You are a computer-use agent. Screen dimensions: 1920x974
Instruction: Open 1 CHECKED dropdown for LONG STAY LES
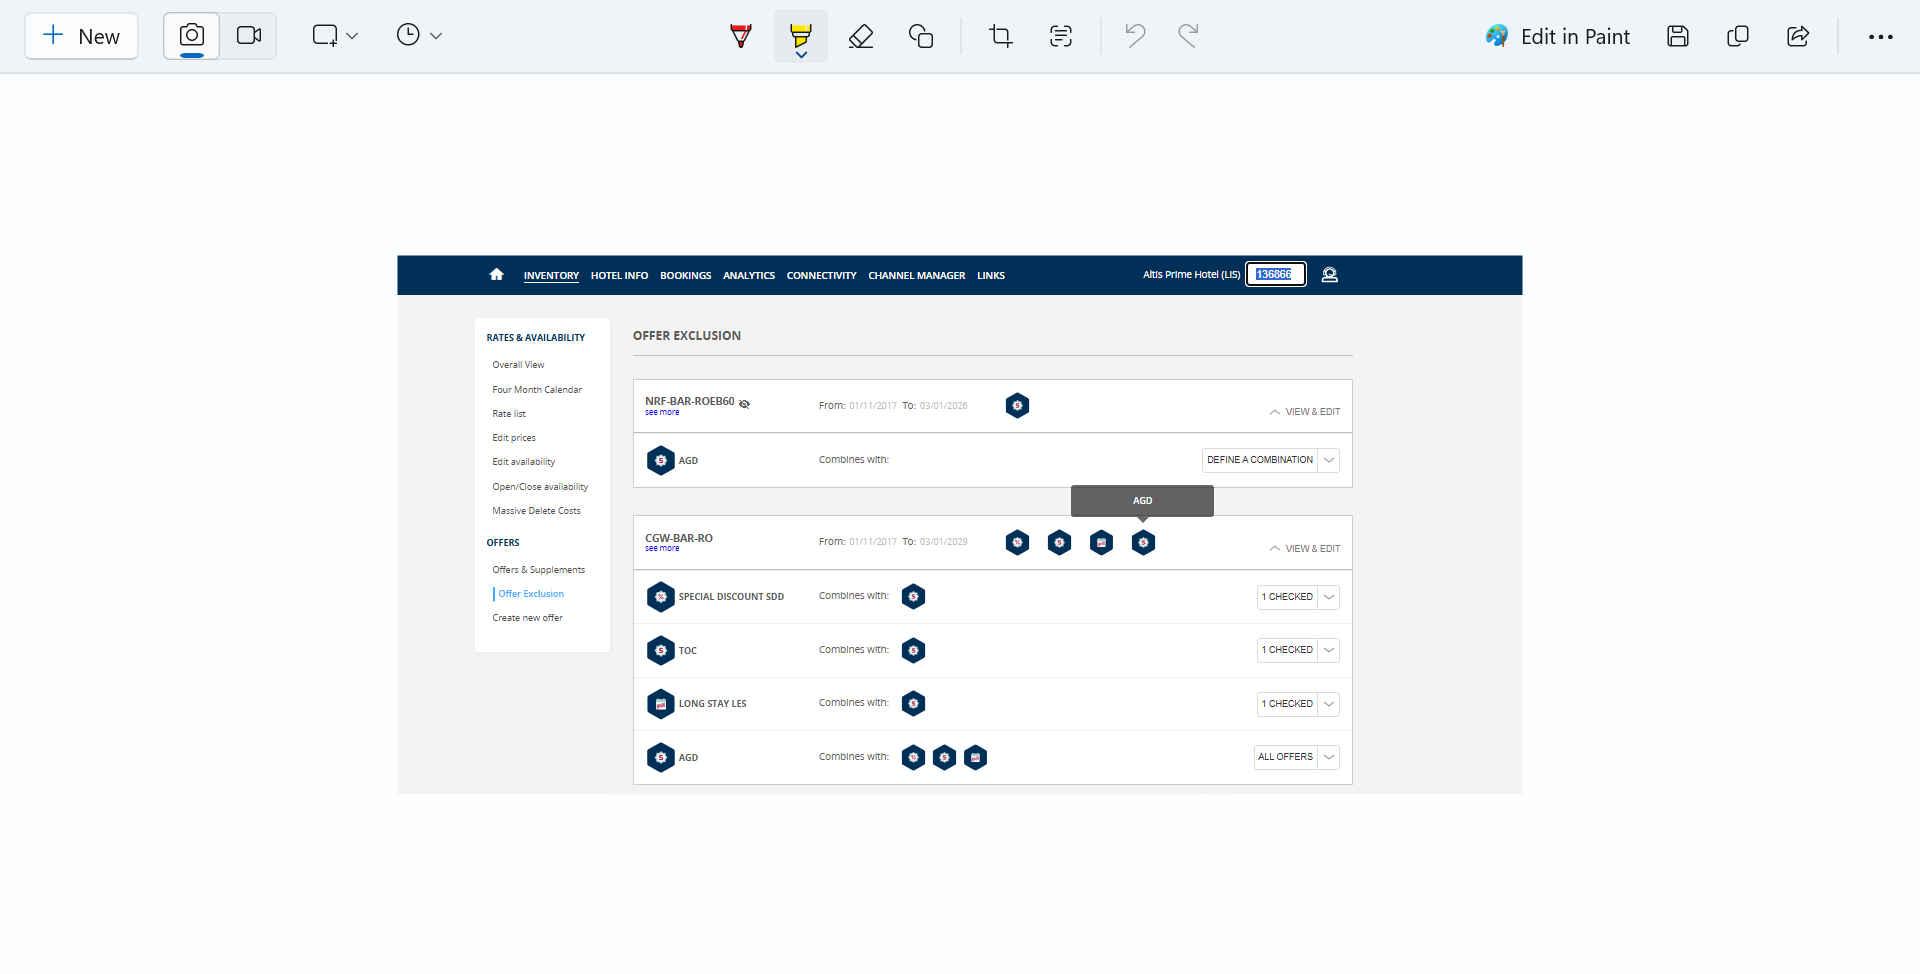[1298, 704]
